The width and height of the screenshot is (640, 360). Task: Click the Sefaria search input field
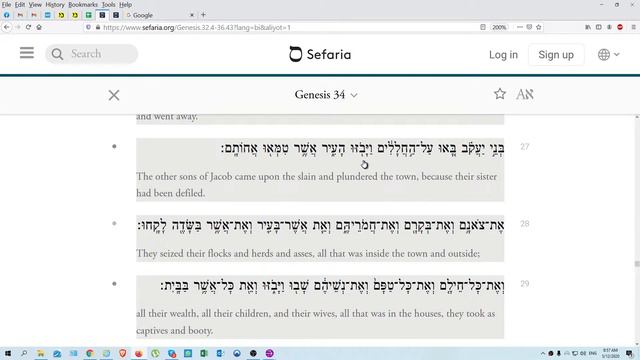[91, 54]
